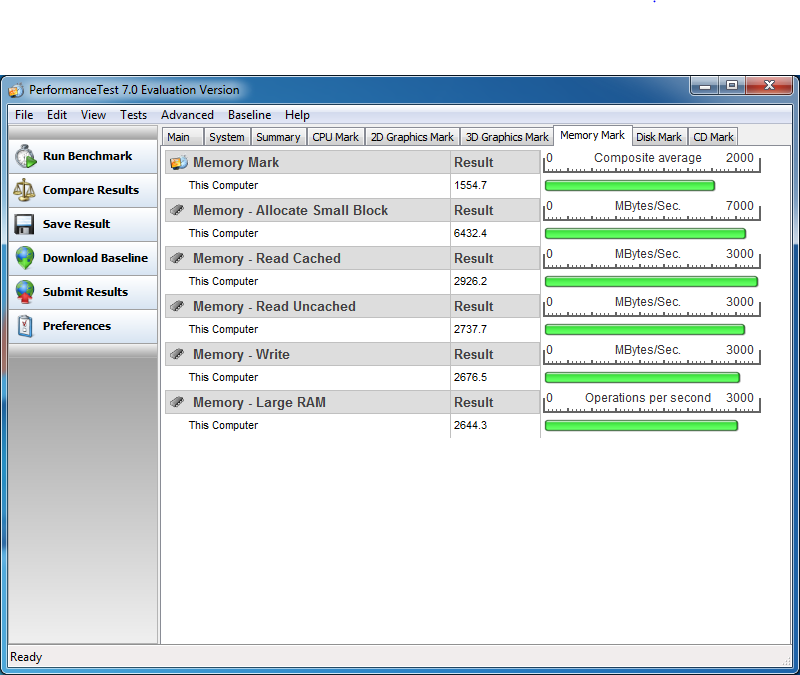Open the Baseline menu
This screenshot has width=800, height=675.
click(249, 115)
